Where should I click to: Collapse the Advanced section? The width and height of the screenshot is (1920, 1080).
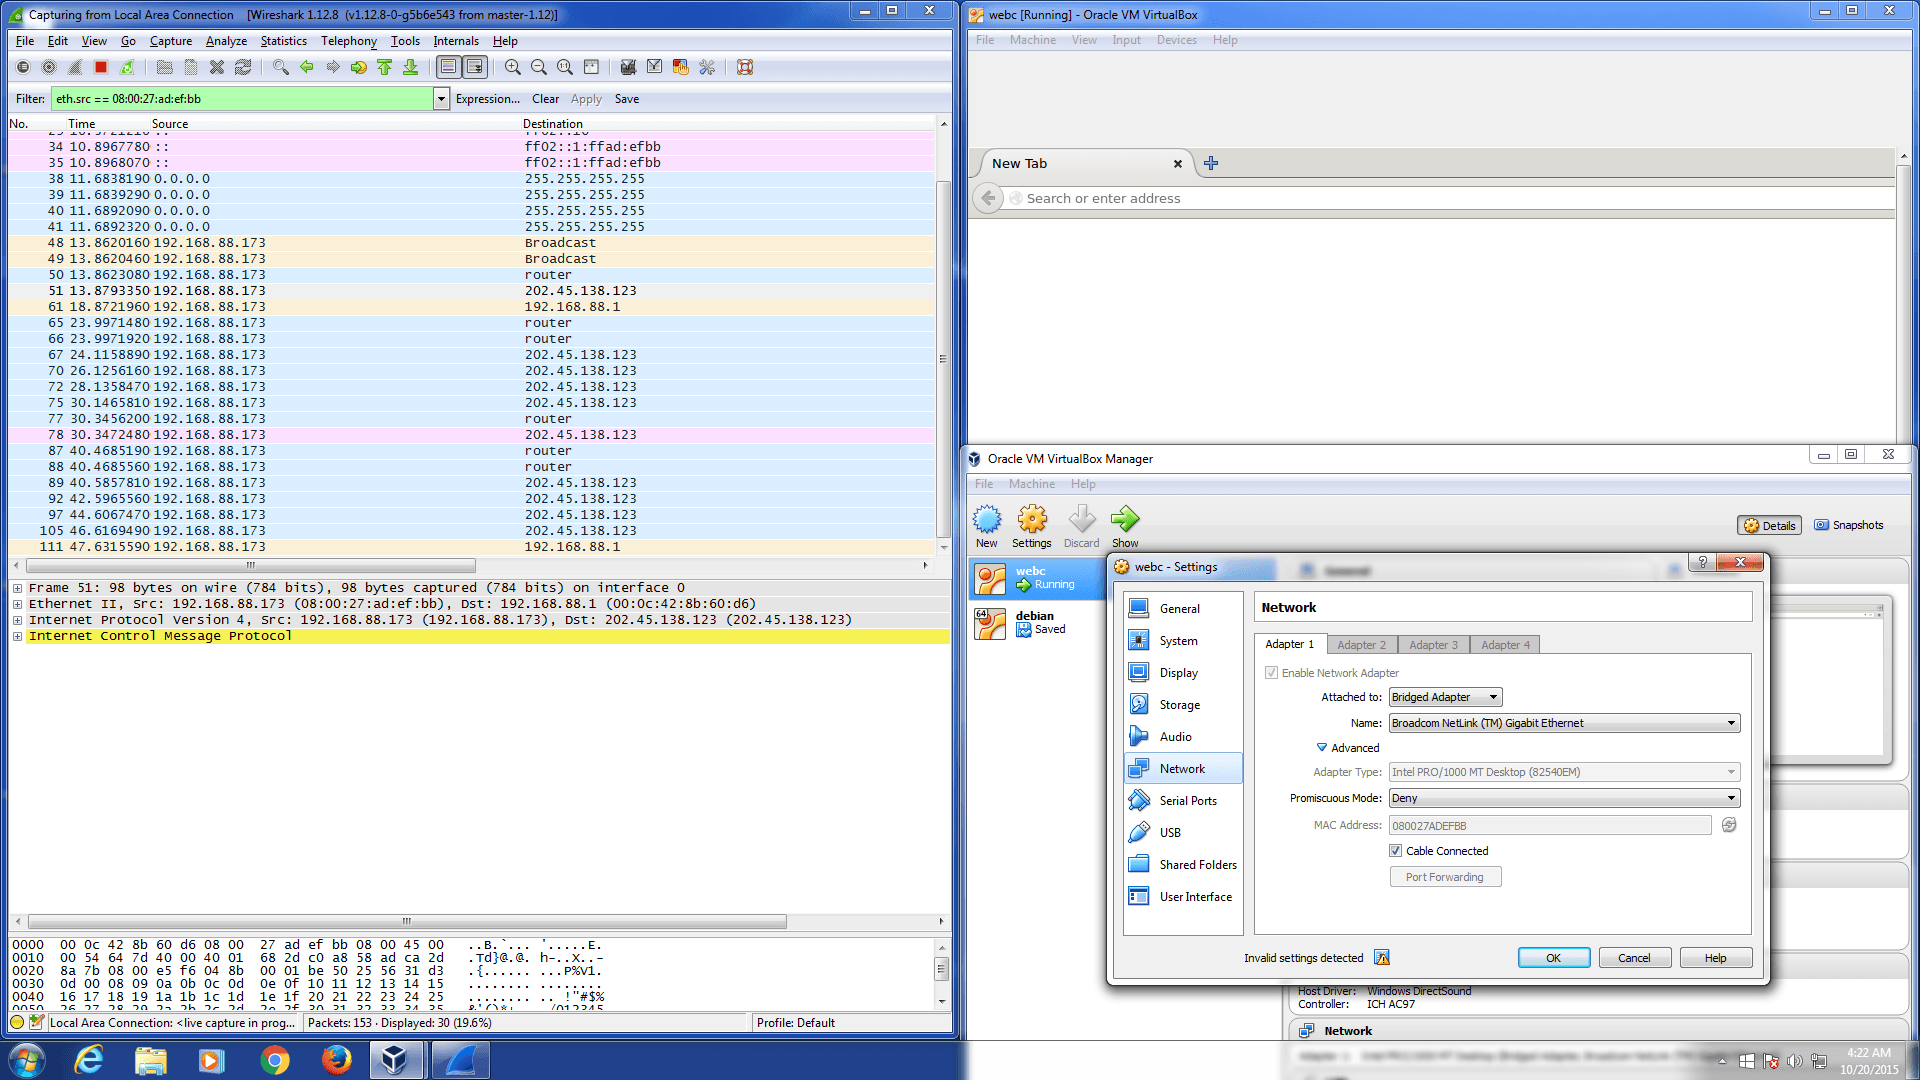coord(1348,748)
